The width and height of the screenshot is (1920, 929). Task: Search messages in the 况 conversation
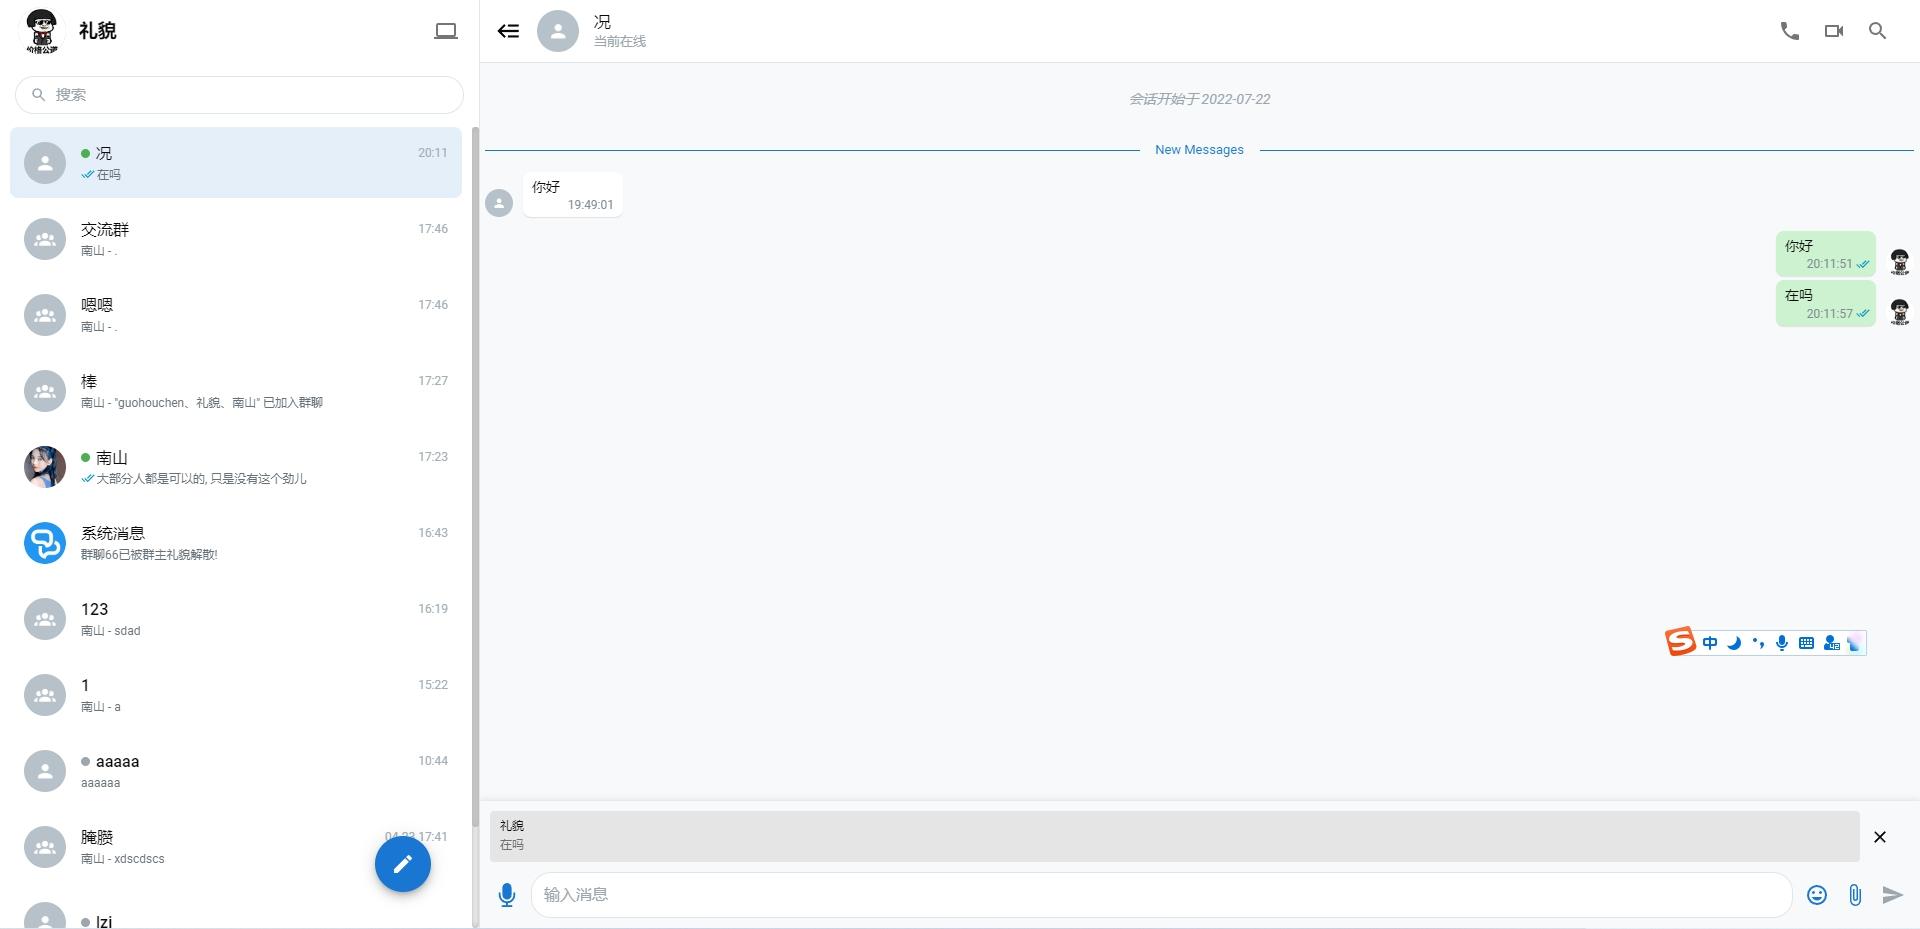point(1878,31)
